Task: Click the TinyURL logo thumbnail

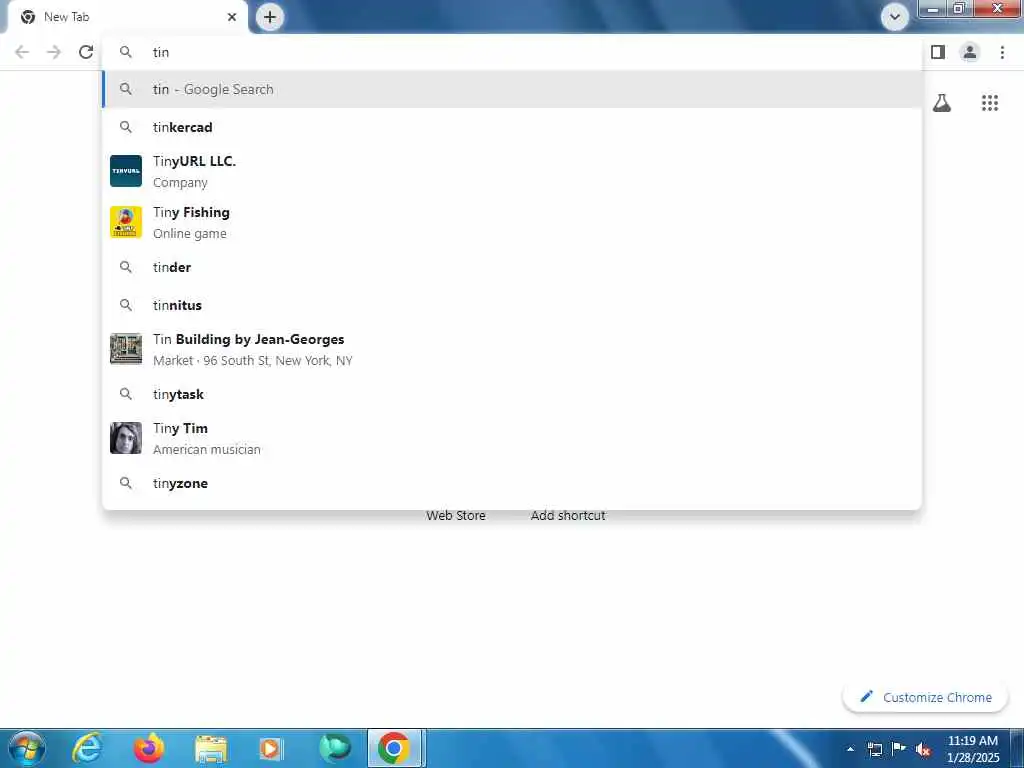Action: point(126,171)
